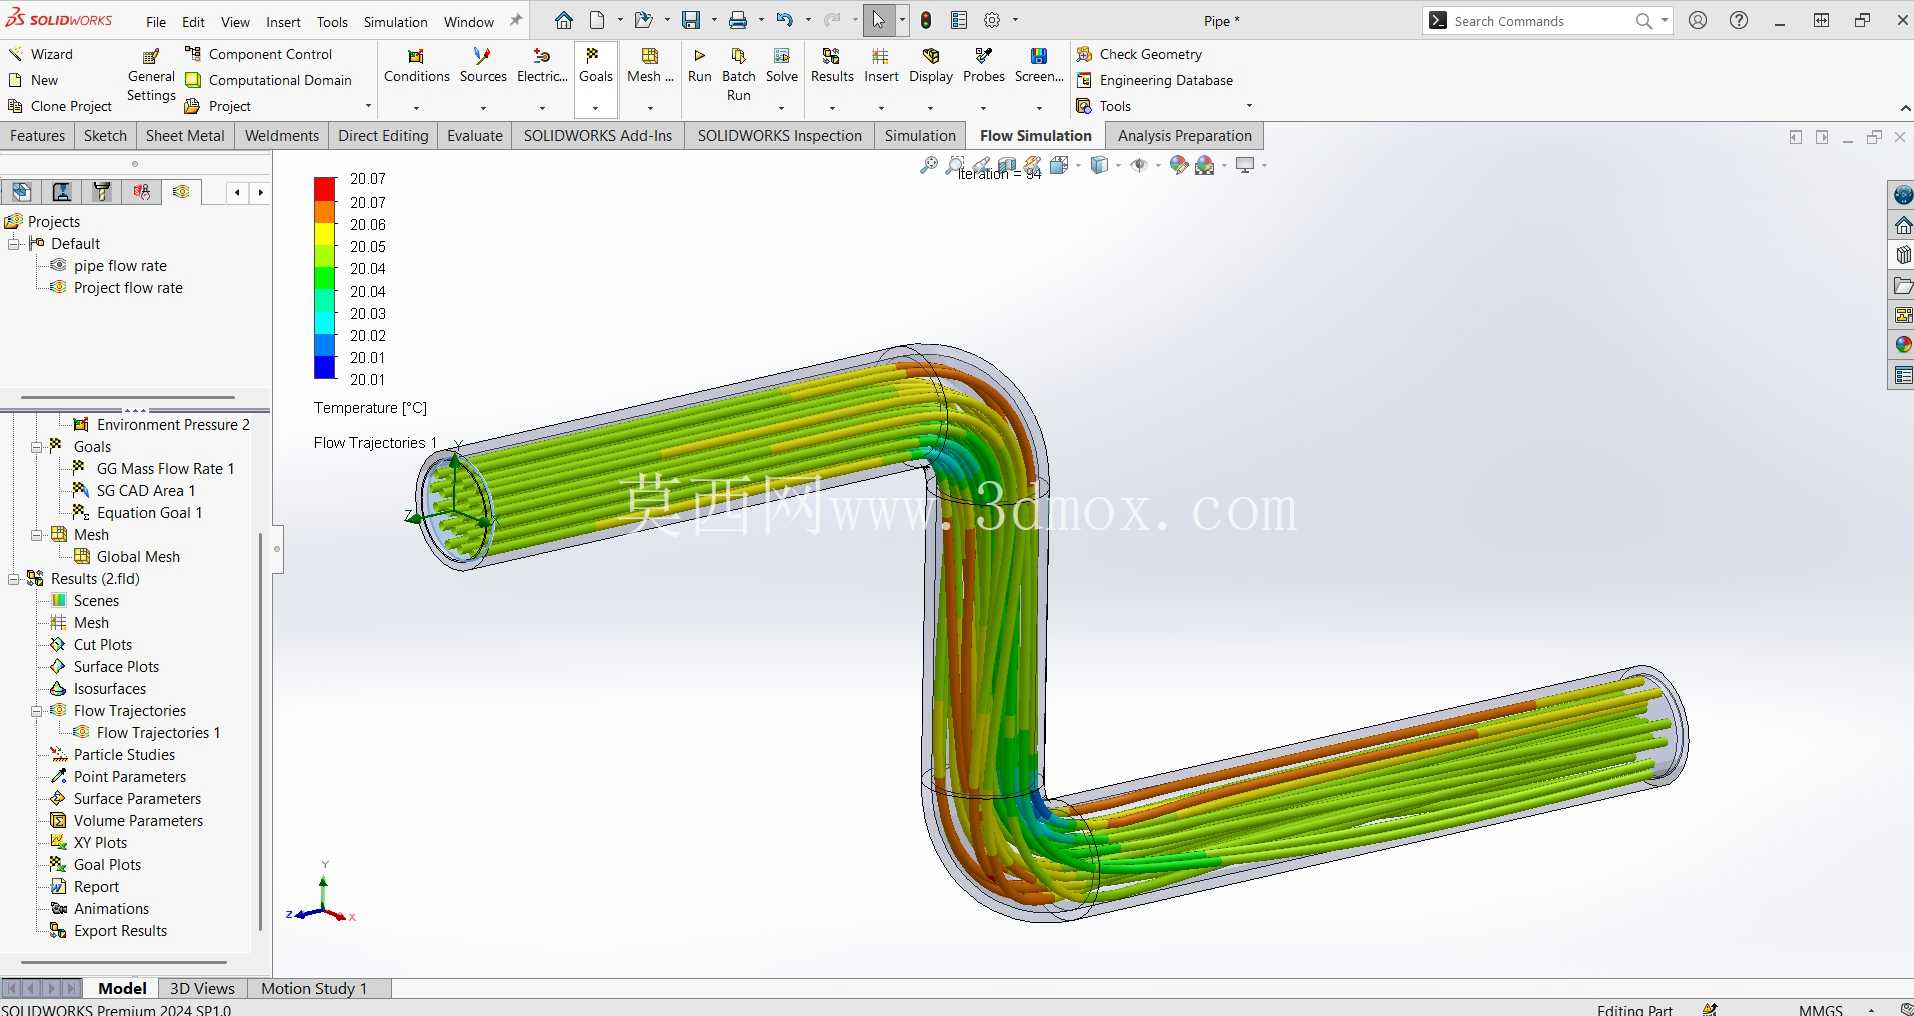Viewport: 1914px width, 1016px height.
Task: Click the Conditions toolbar icon
Action: [x=416, y=56]
